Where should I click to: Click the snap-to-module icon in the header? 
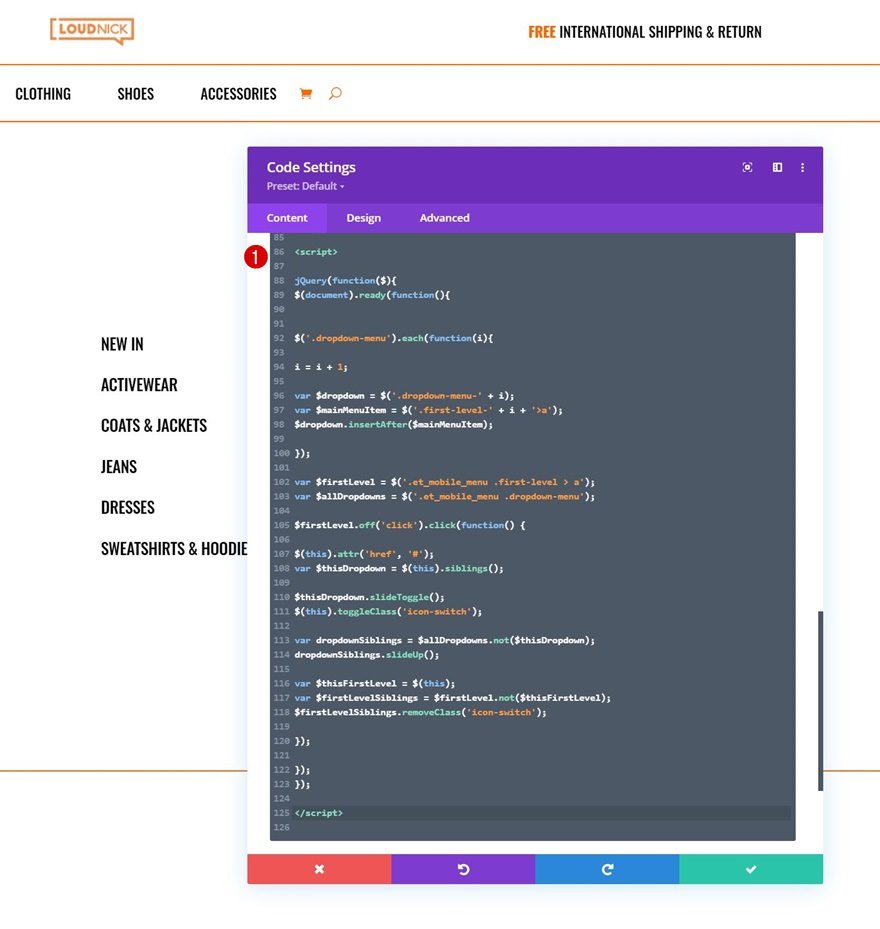coord(747,167)
